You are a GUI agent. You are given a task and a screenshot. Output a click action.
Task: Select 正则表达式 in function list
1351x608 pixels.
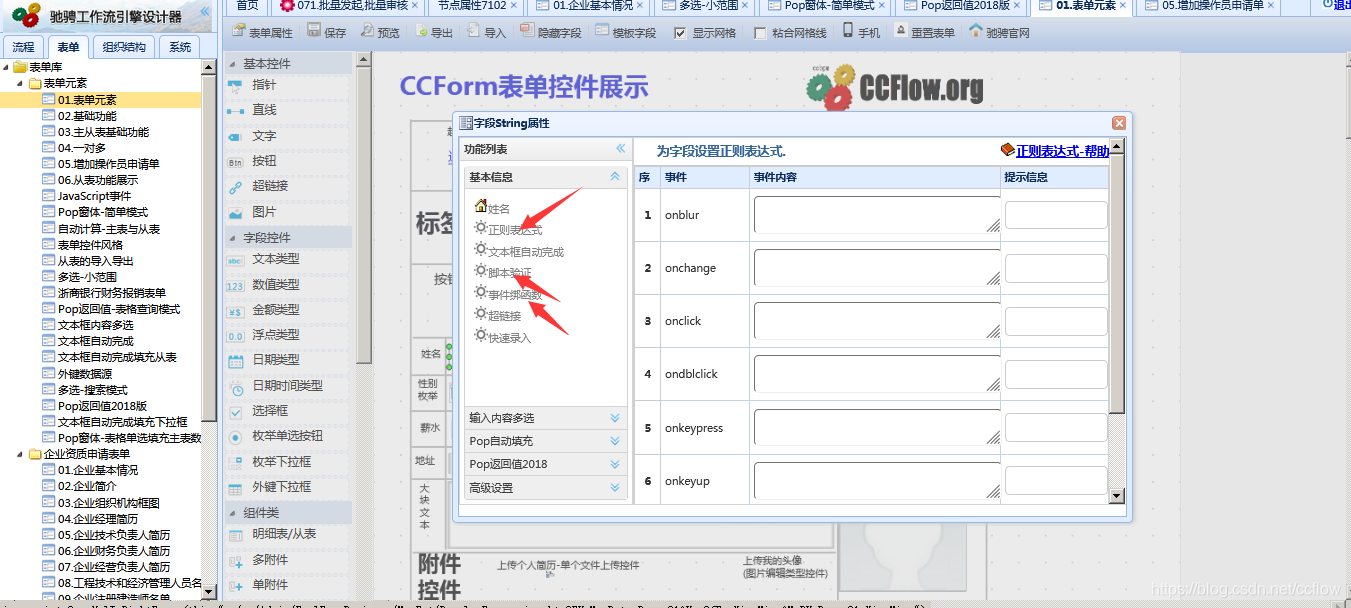[x=515, y=230]
